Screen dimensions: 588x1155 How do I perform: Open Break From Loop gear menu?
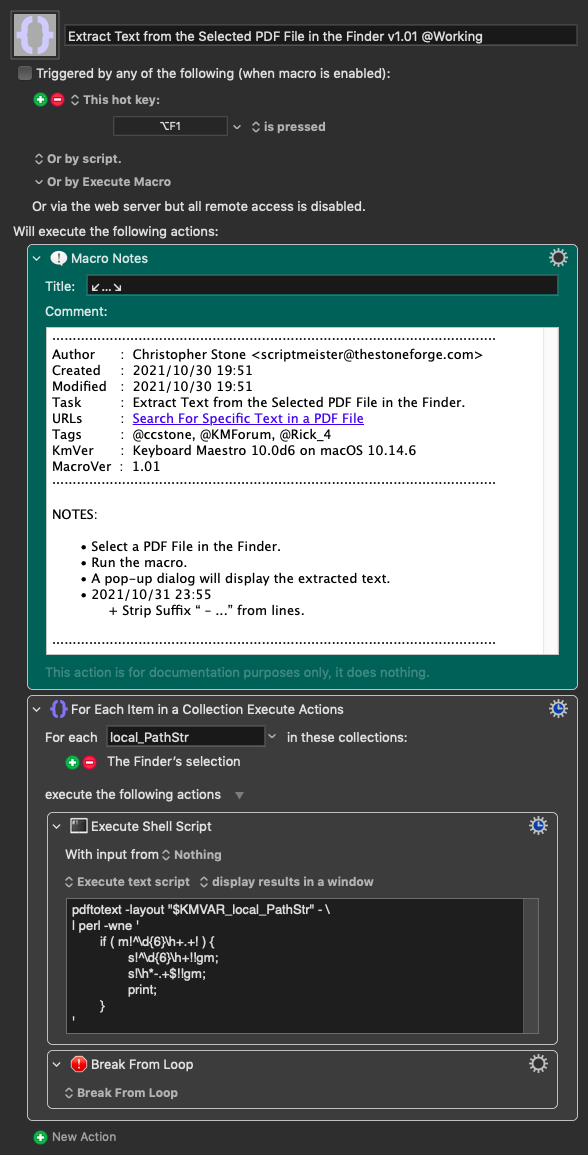pos(539,1064)
